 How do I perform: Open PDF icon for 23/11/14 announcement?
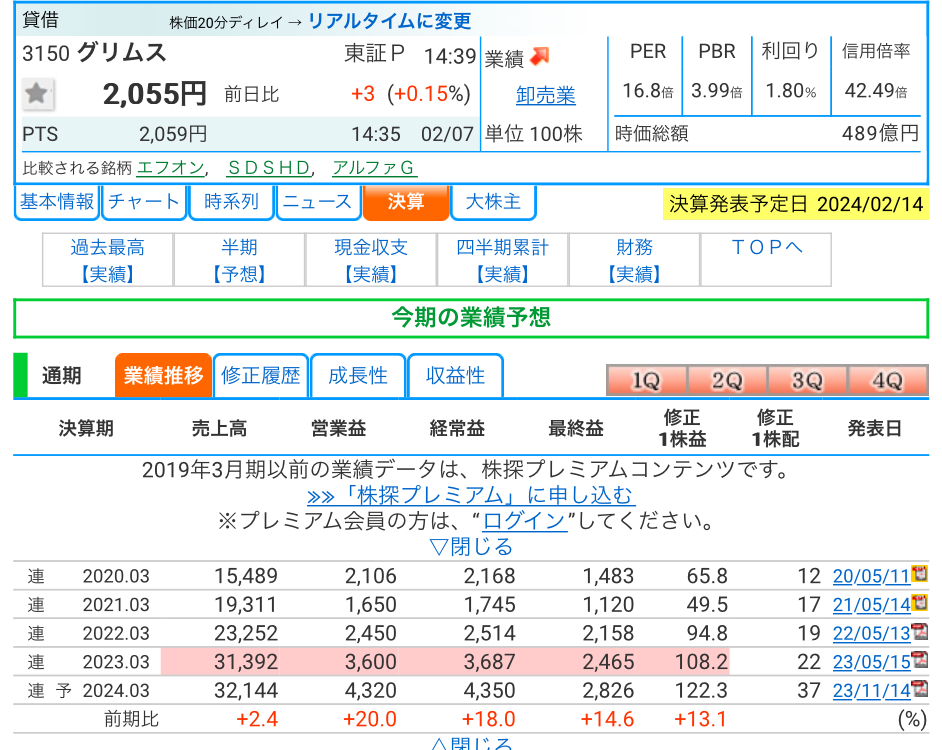pyautogui.click(x=919, y=689)
